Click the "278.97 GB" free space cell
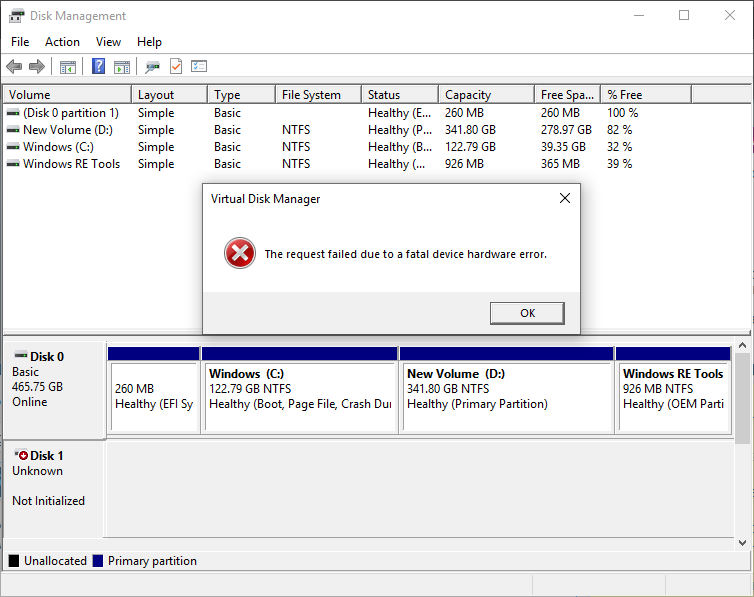Image resolution: width=754 pixels, height=597 pixels. pyautogui.click(x=566, y=130)
